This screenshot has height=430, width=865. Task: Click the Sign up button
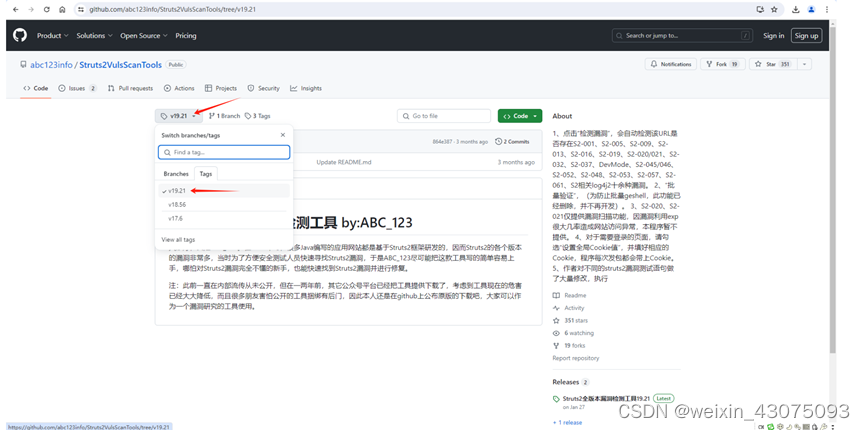coord(806,35)
